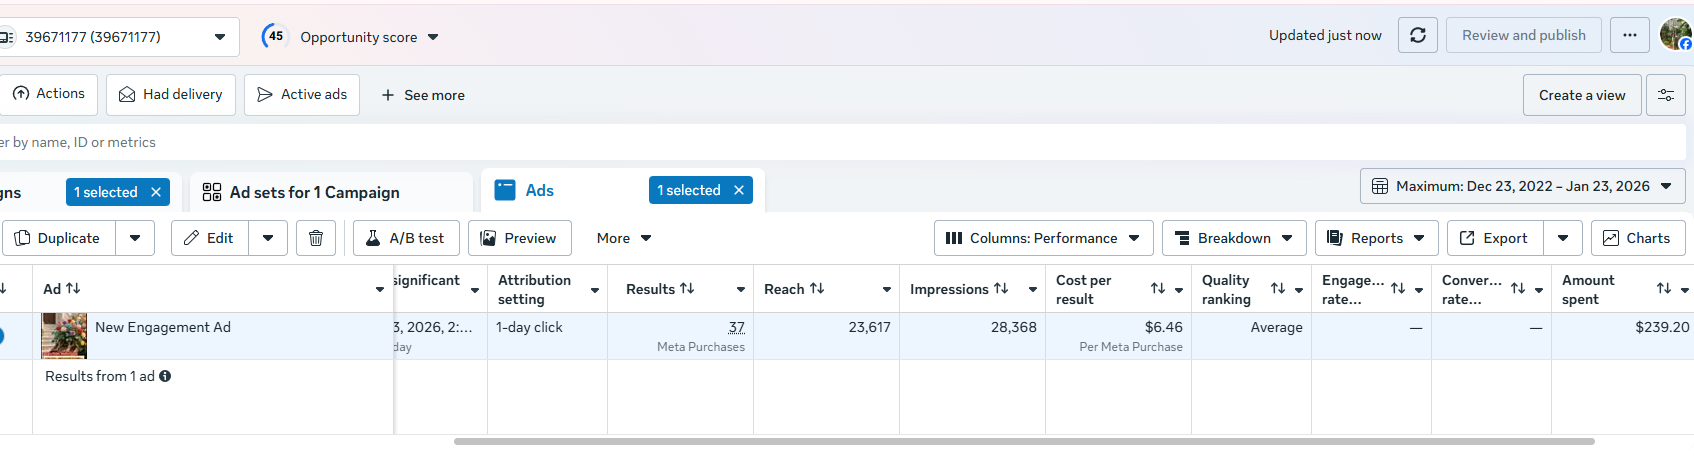Click the refresh data icon
Image resolution: width=1694 pixels, height=458 pixels.
pos(1417,35)
